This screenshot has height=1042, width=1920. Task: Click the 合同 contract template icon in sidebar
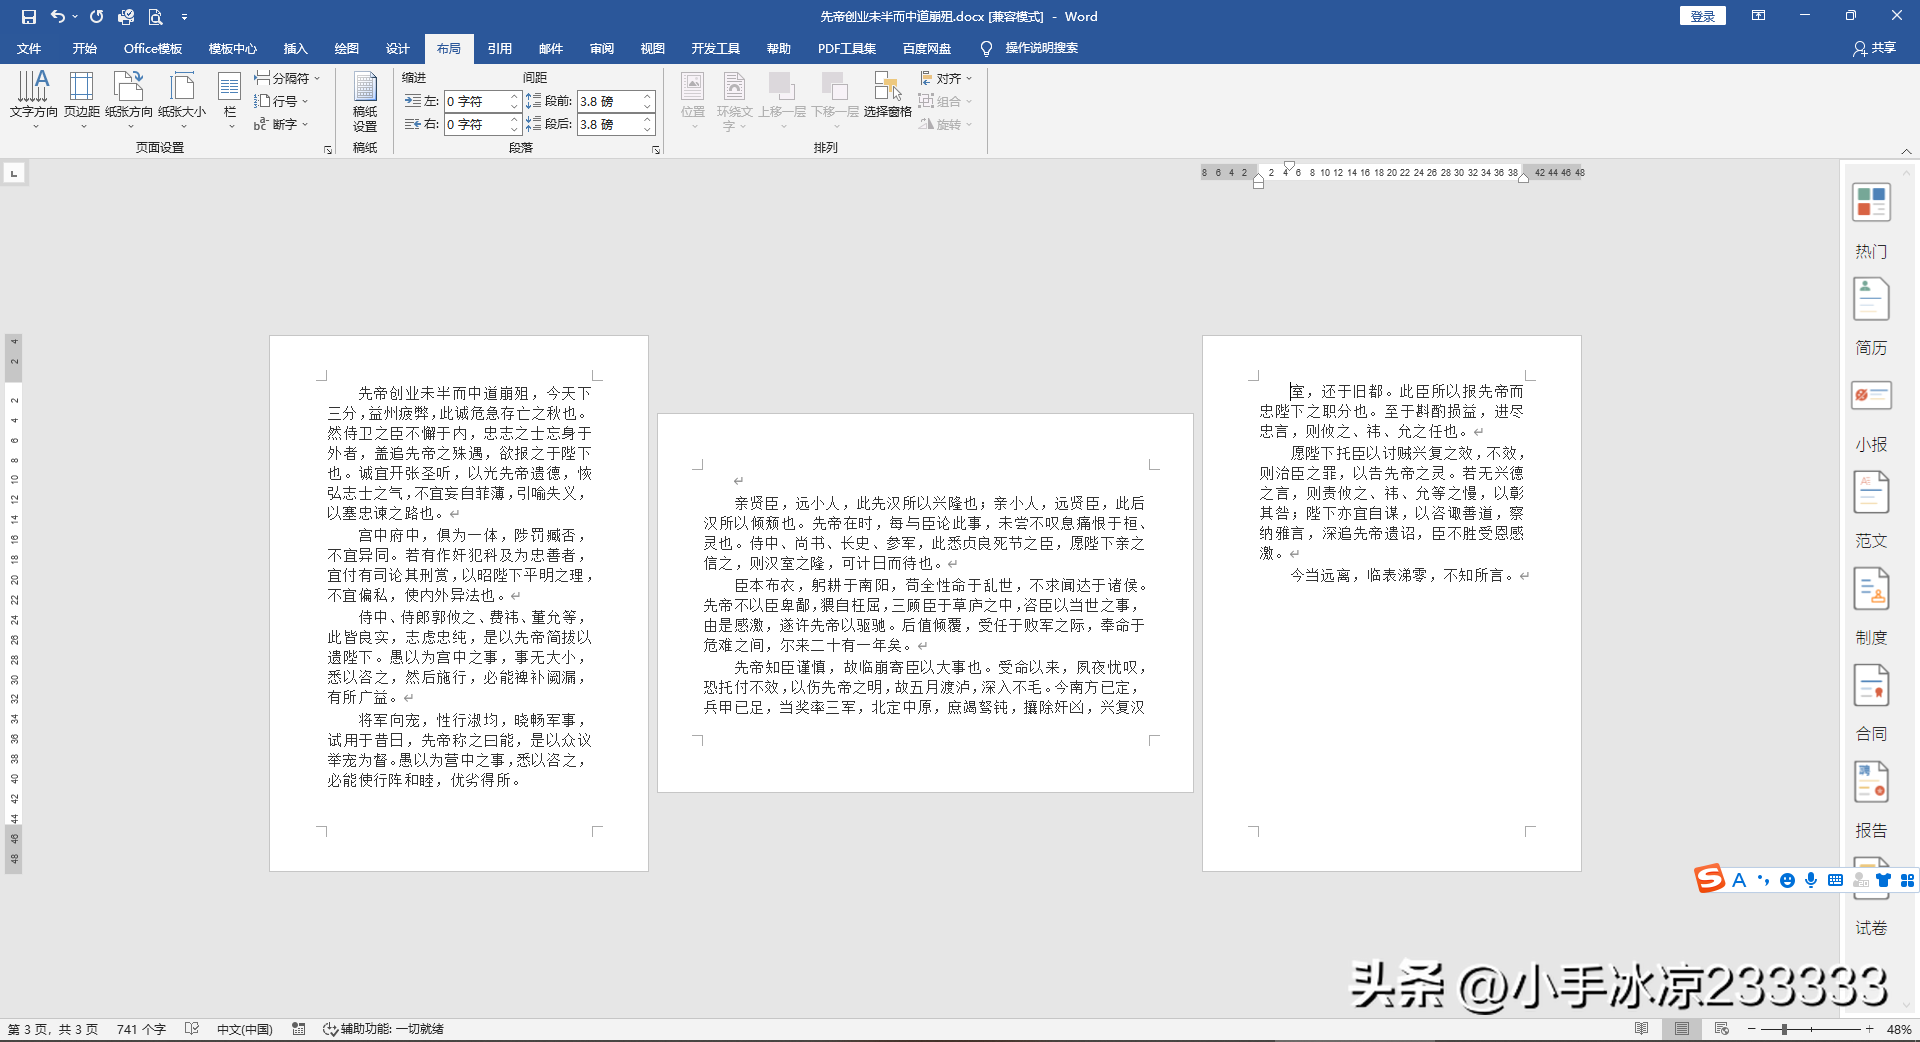1871,686
